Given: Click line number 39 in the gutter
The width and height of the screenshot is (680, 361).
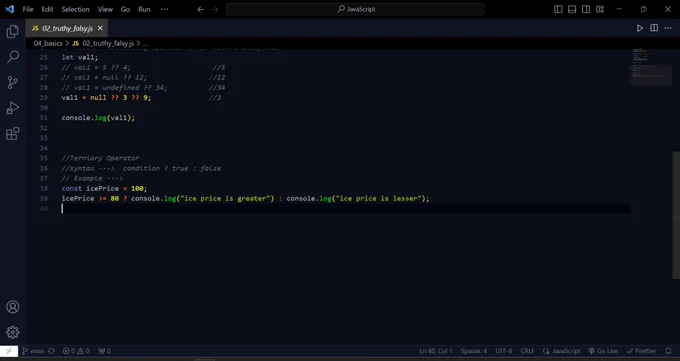Looking at the screenshot, I should point(43,198).
